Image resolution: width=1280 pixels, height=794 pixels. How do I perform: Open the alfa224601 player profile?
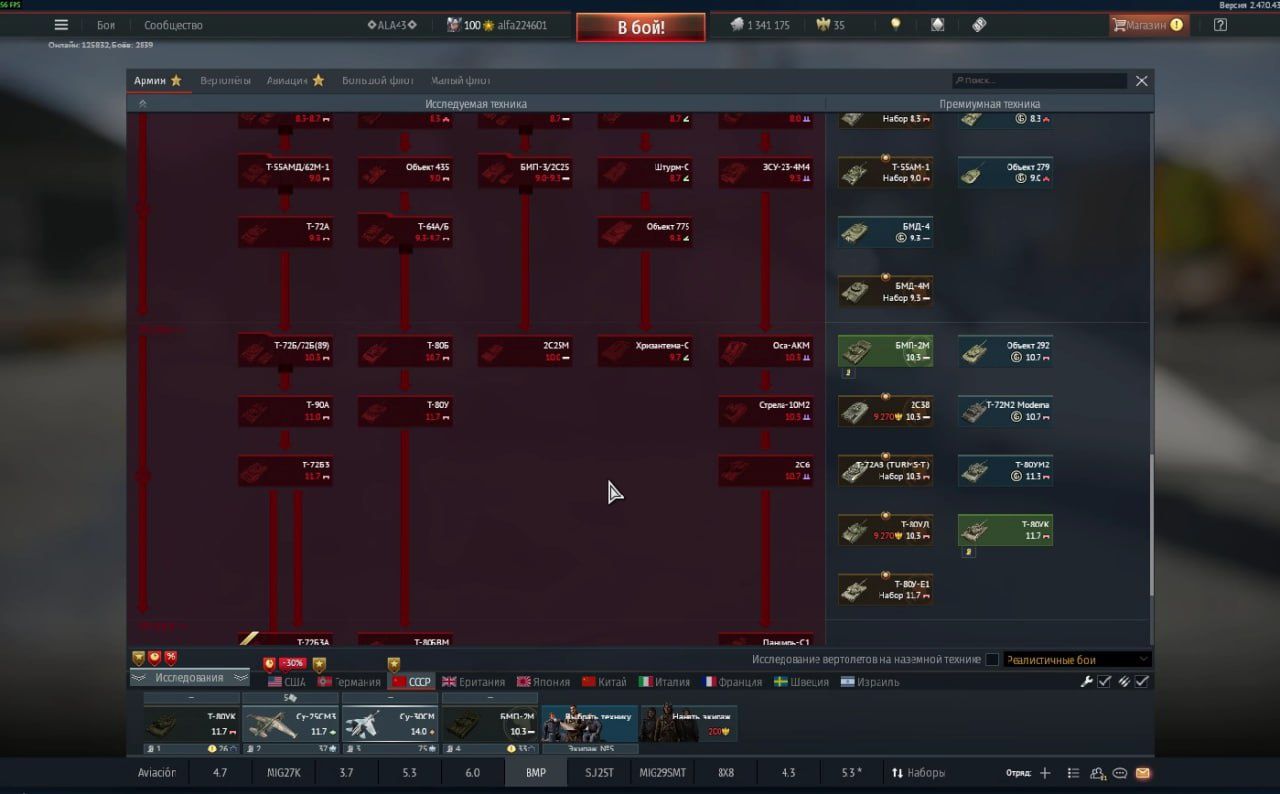tap(497, 25)
